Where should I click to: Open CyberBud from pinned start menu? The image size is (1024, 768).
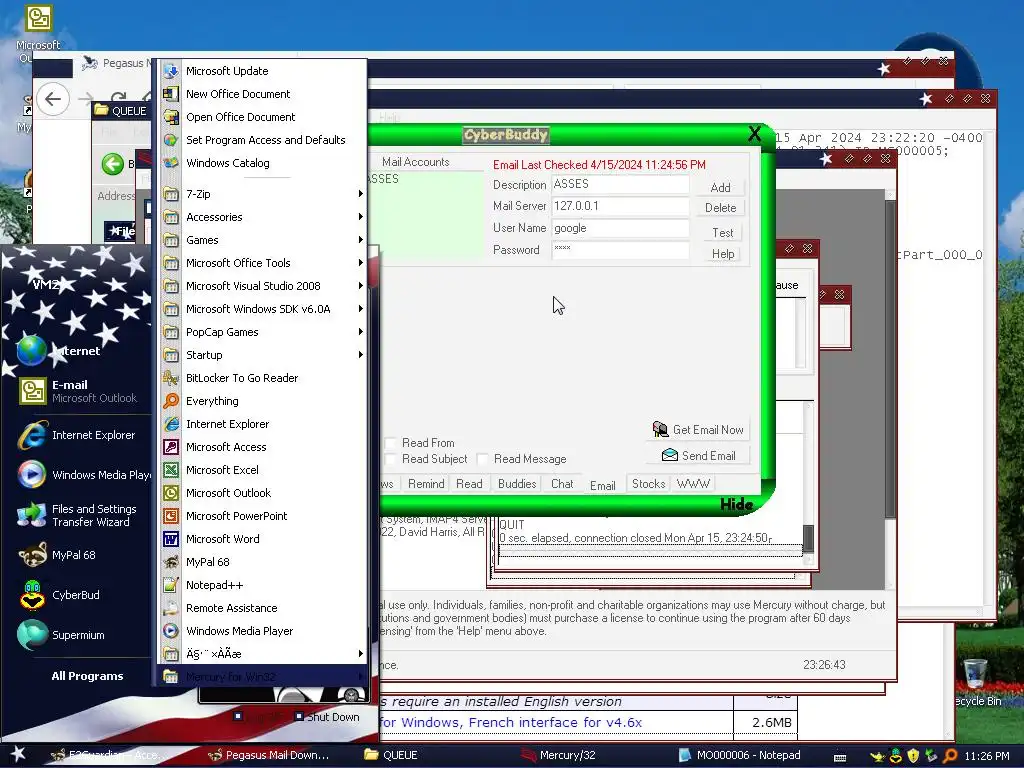[77, 595]
